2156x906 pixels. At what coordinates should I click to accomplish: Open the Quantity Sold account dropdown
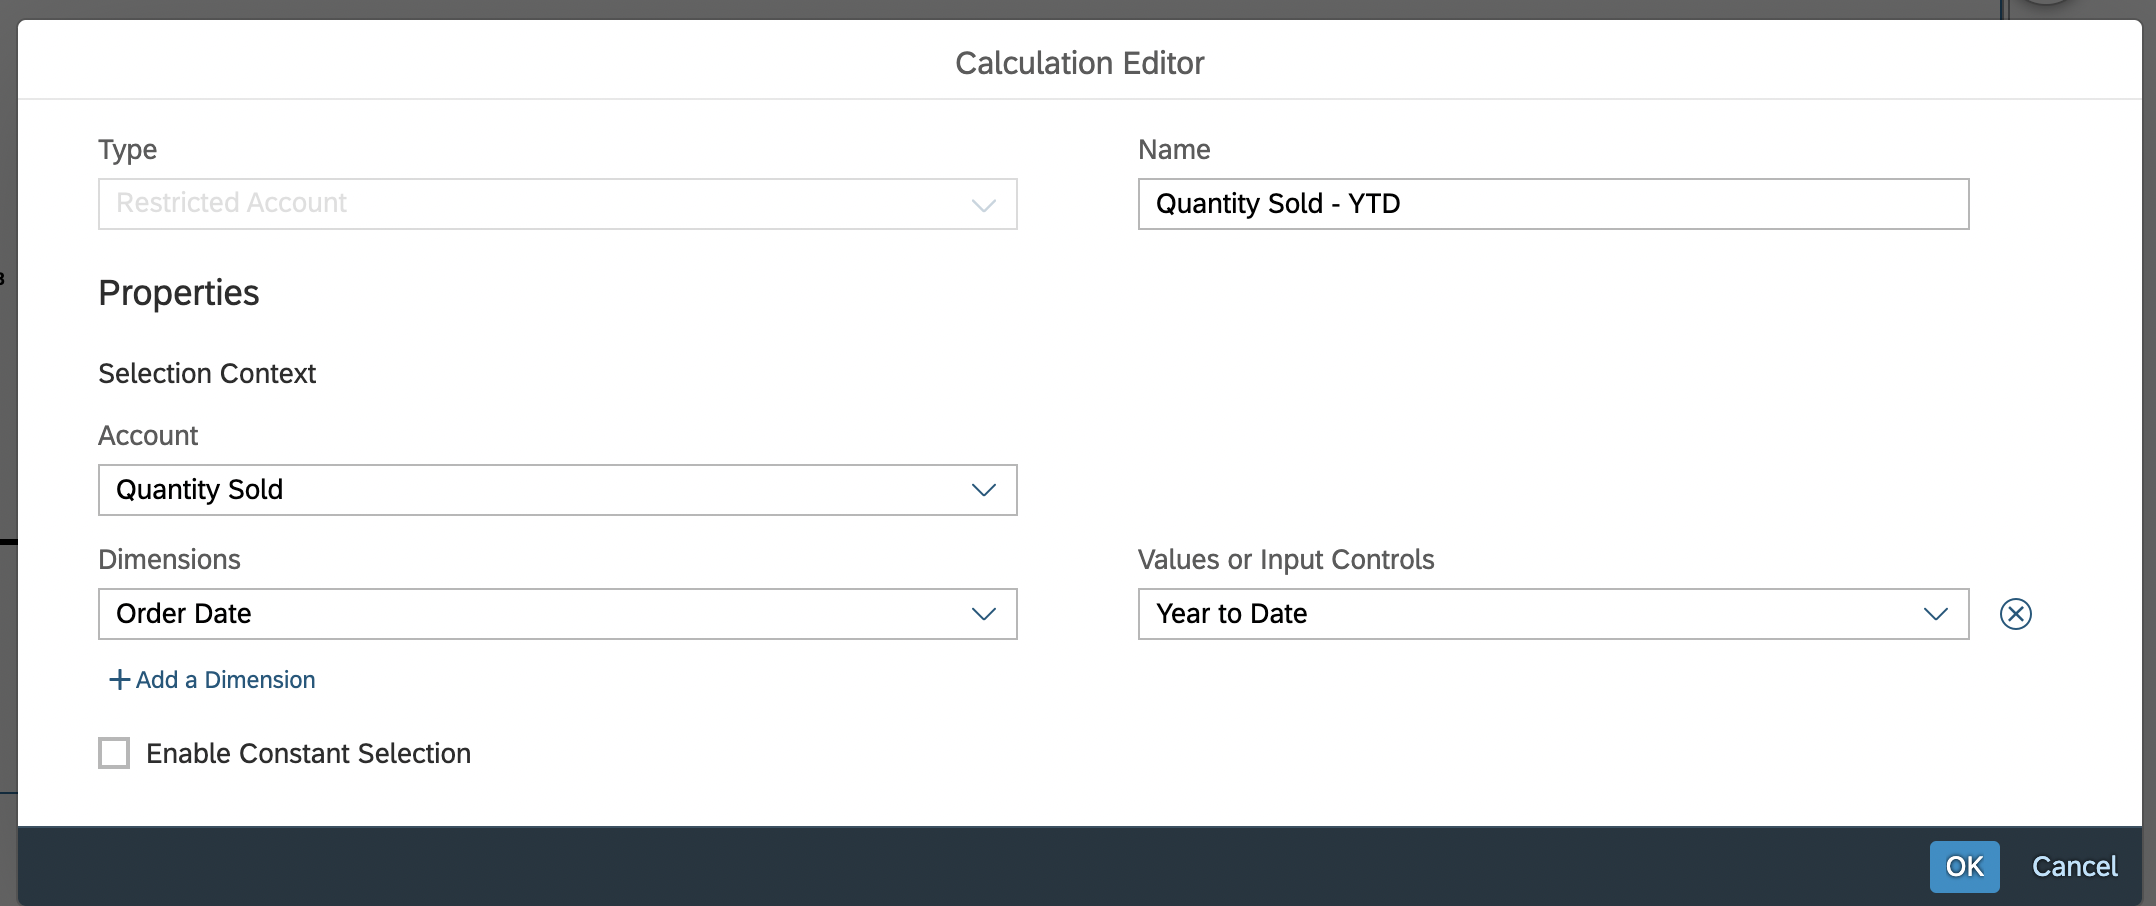pyautogui.click(x=540, y=490)
